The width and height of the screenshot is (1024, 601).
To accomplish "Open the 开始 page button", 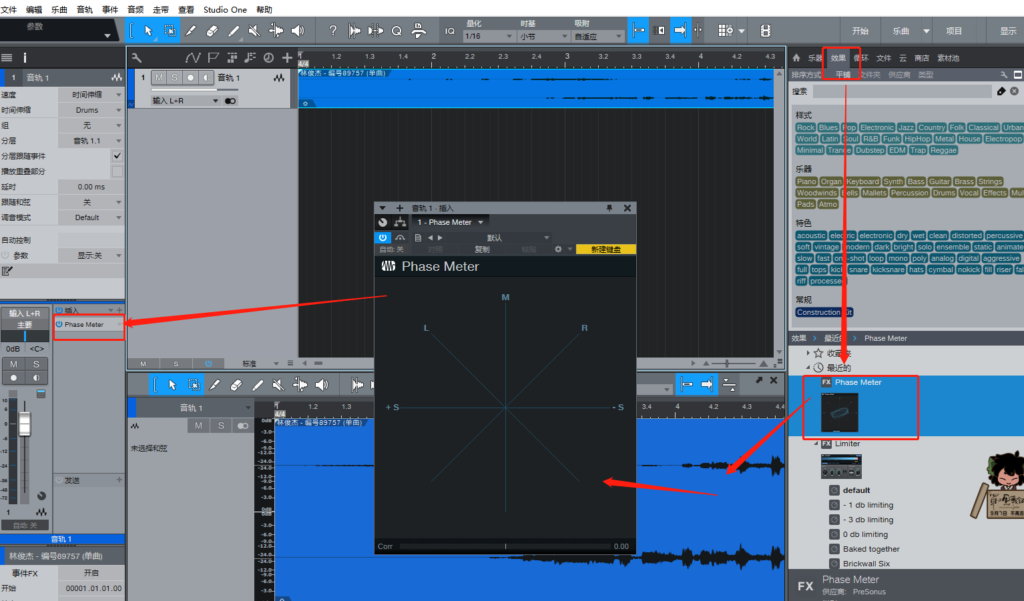I will click(x=860, y=31).
